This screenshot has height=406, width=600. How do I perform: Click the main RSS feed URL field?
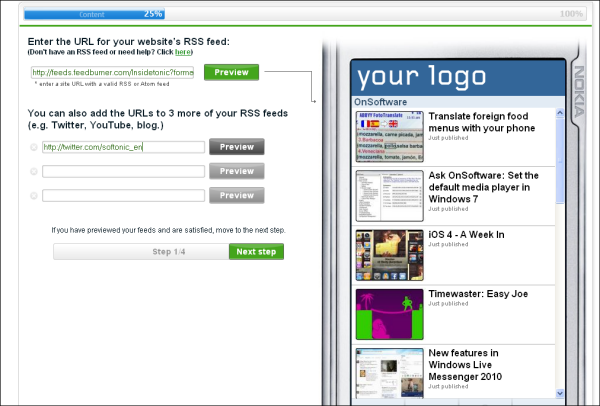(112, 73)
